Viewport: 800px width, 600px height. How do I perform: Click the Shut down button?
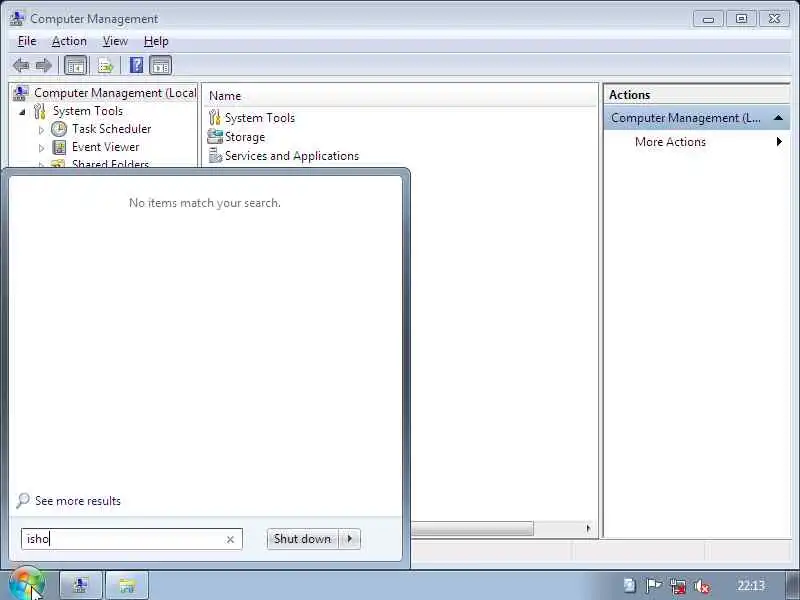[x=302, y=539]
